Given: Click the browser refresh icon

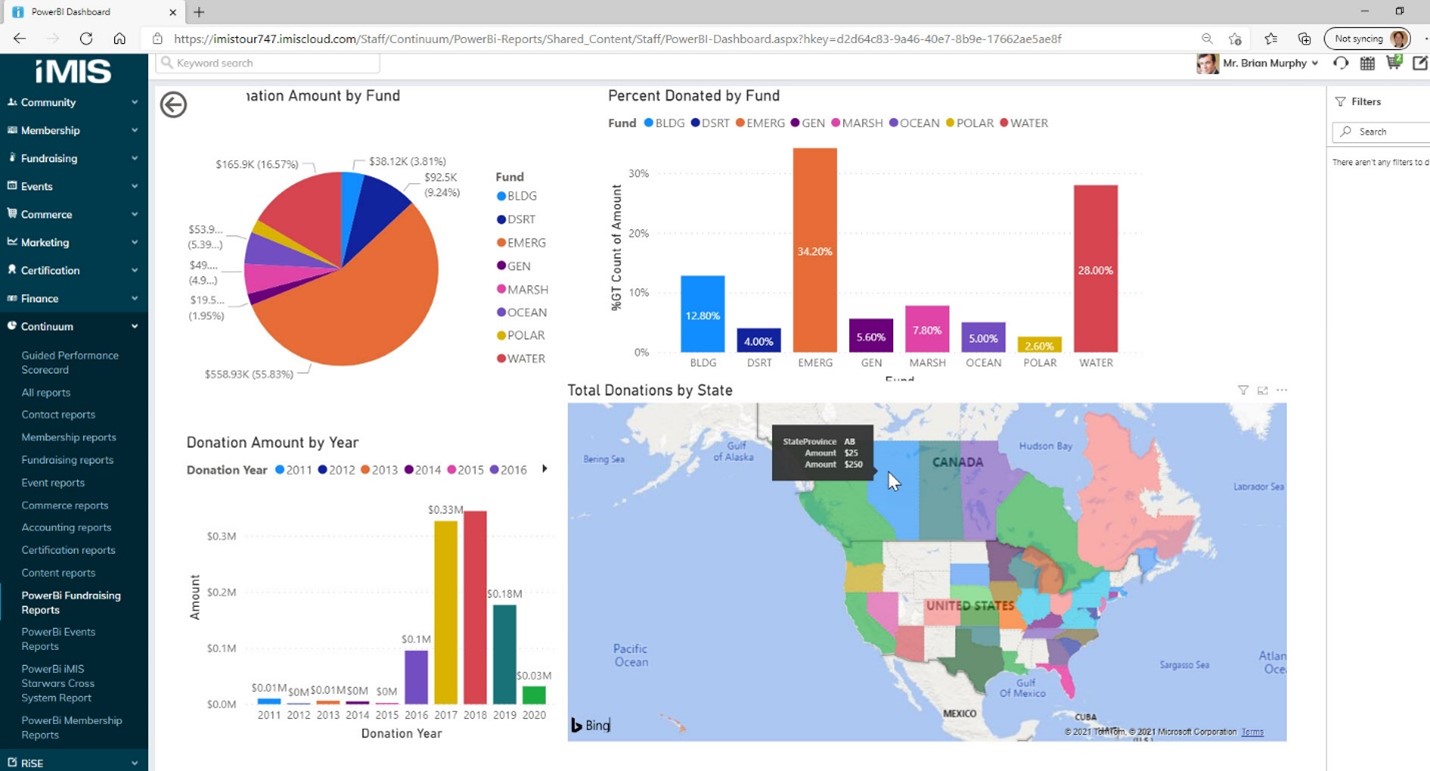Looking at the screenshot, I should pyautogui.click(x=86, y=39).
